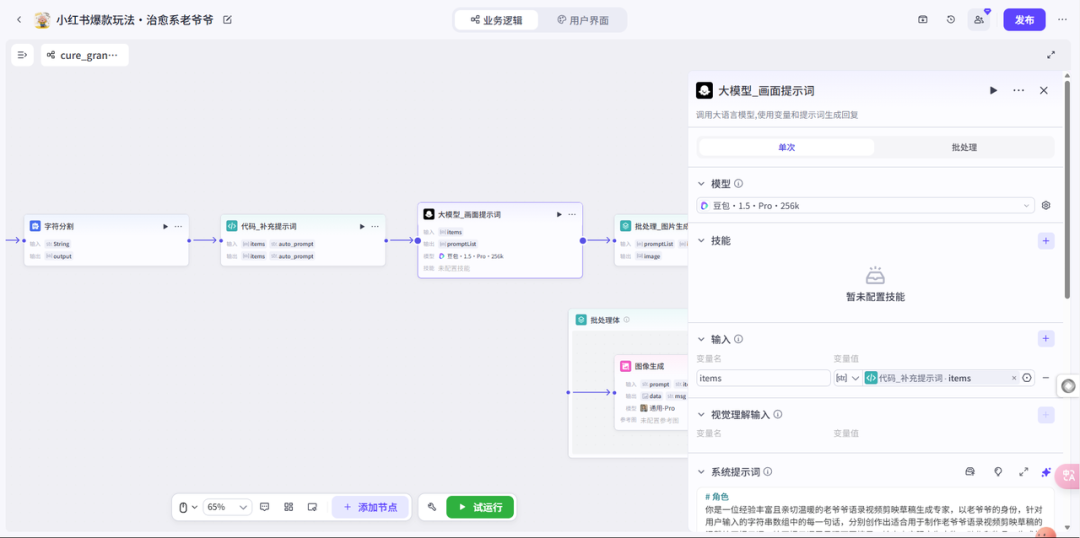Open more options on 大模型_画面提示词 canvas node

click(572, 214)
